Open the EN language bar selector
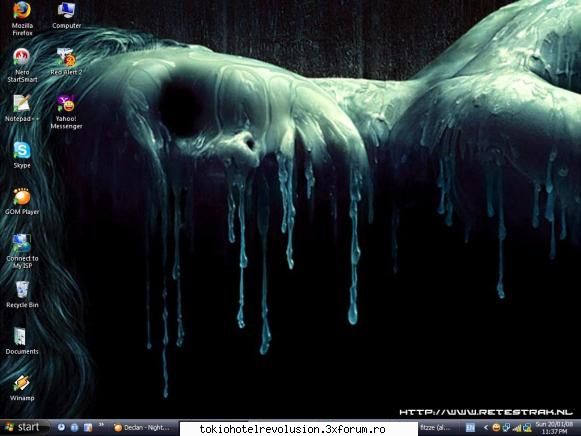The height and width of the screenshot is (436, 581). (470, 428)
